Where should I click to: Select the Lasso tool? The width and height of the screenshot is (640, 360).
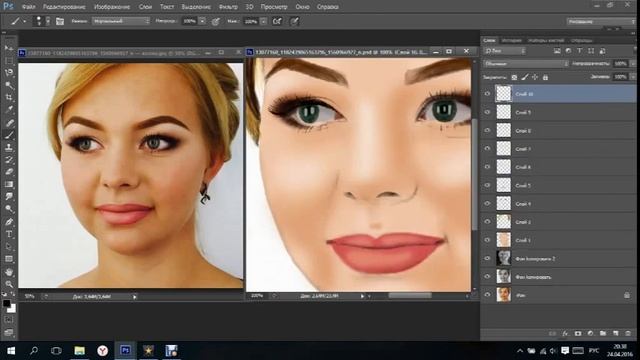tap(9, 73)
